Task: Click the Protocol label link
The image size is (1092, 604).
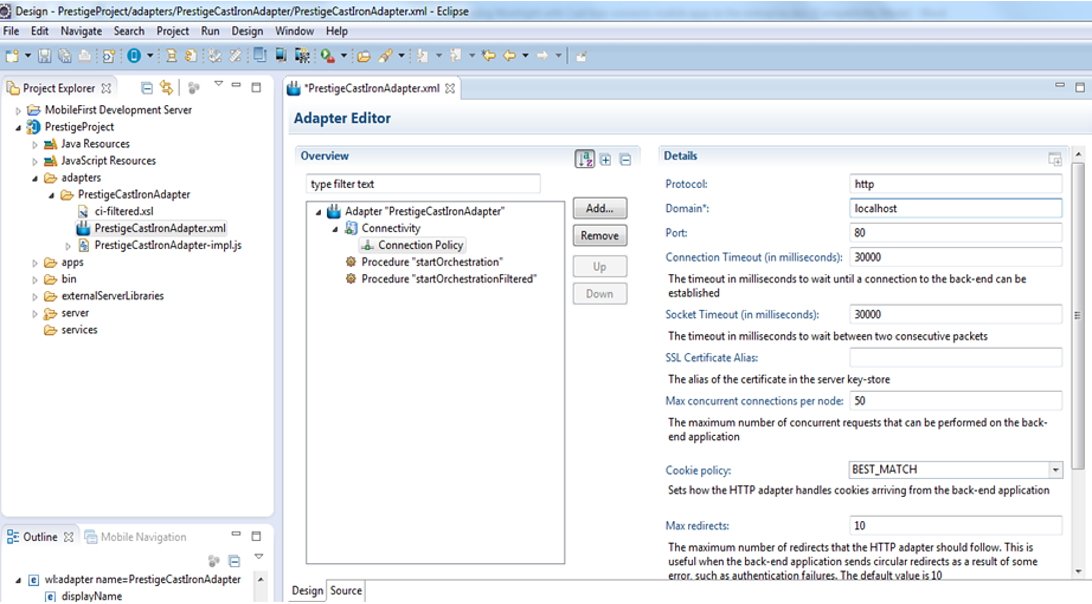Action: [686, 184]
